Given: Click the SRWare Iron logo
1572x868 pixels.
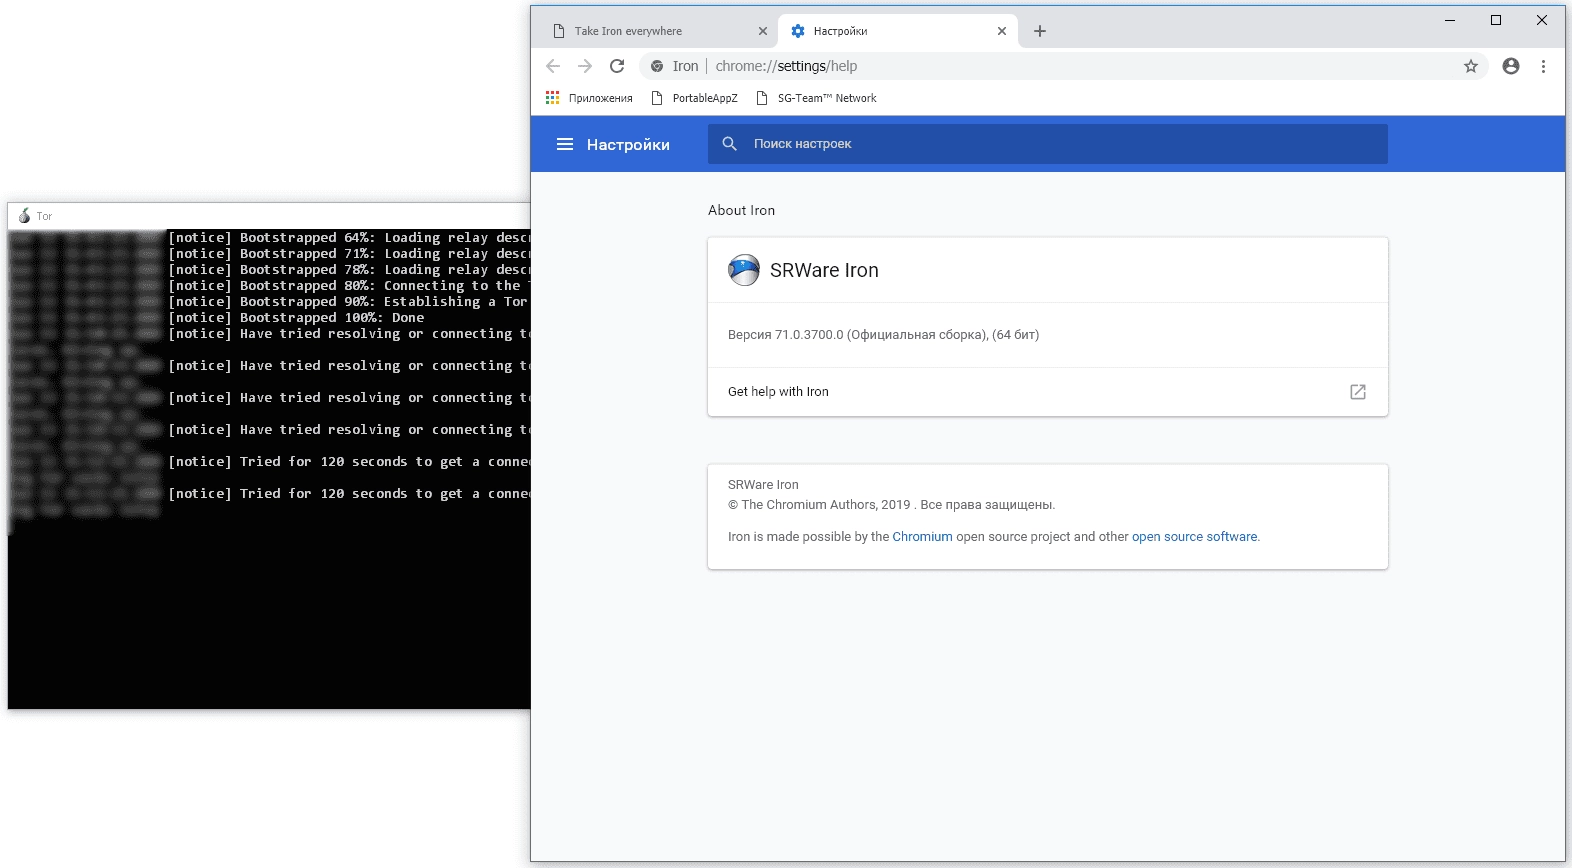Looking at the screenshot, I should coord(744,270).
